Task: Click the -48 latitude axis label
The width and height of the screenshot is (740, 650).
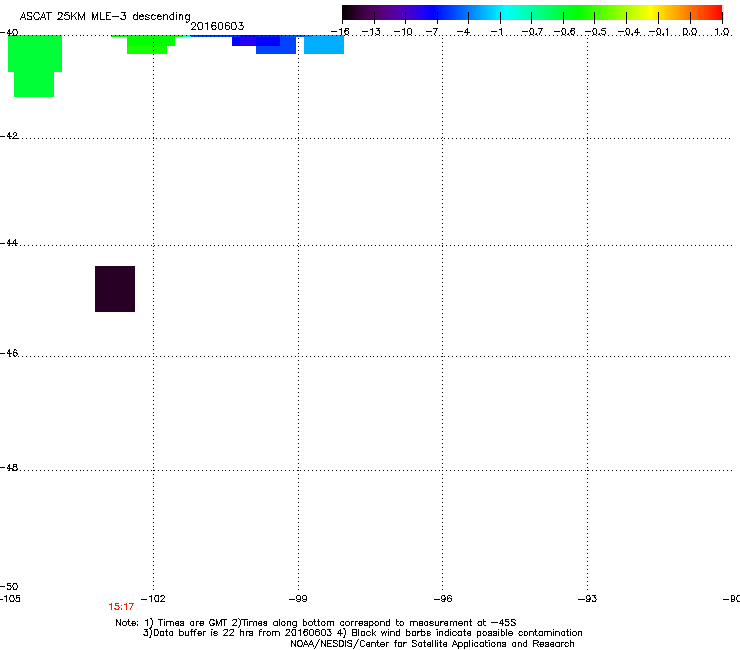Action: pos(9,468)
